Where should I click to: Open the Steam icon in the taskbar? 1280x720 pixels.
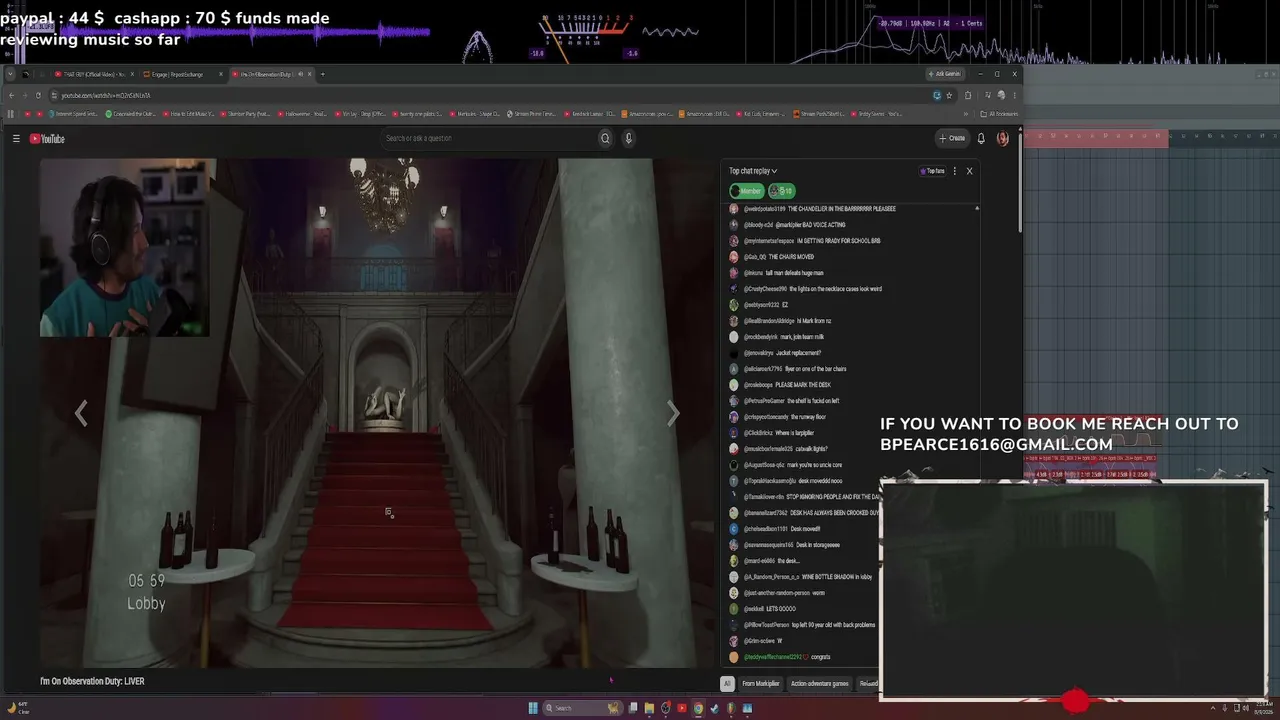click(x=714, y=708)
